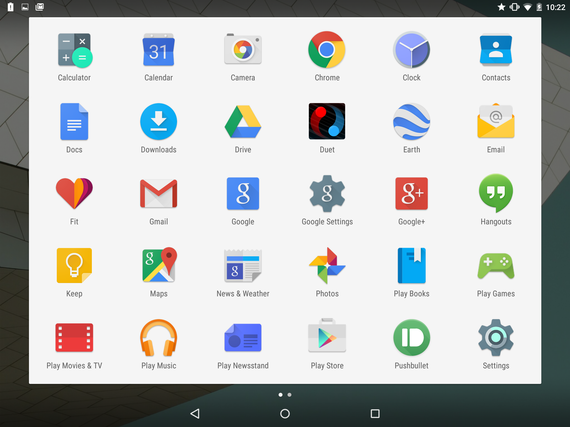Launch Google+ app
This screenshot has width=570, height=427.
(412, 193)
